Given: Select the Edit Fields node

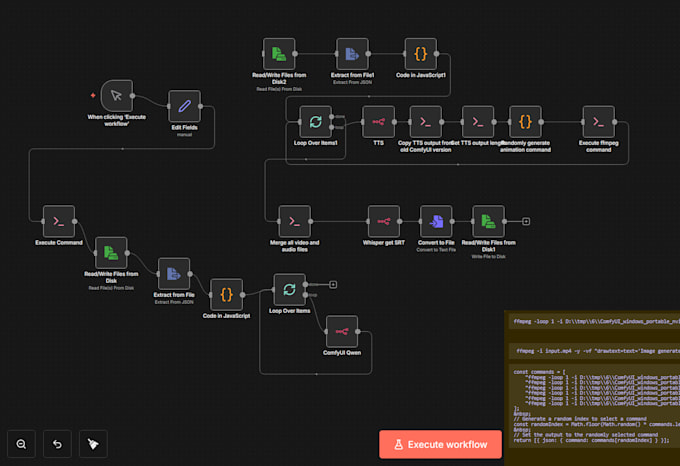Looking at the screenshot, I should coord(184,106).
